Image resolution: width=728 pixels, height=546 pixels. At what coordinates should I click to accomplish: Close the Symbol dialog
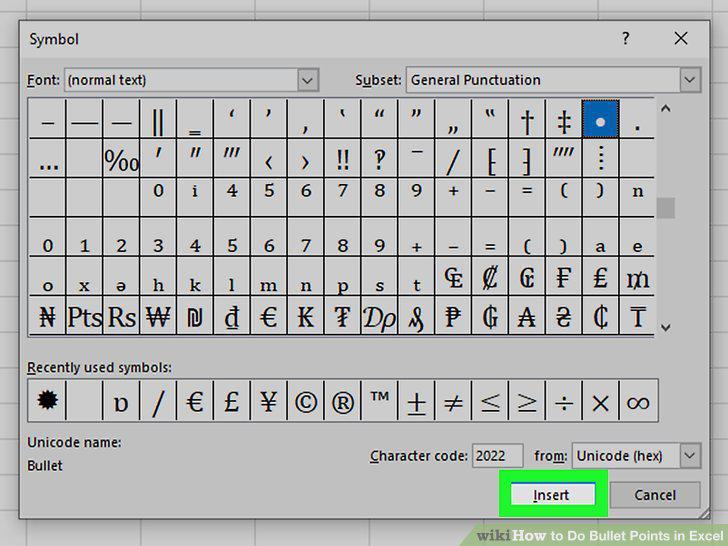[x=681, y=38]
